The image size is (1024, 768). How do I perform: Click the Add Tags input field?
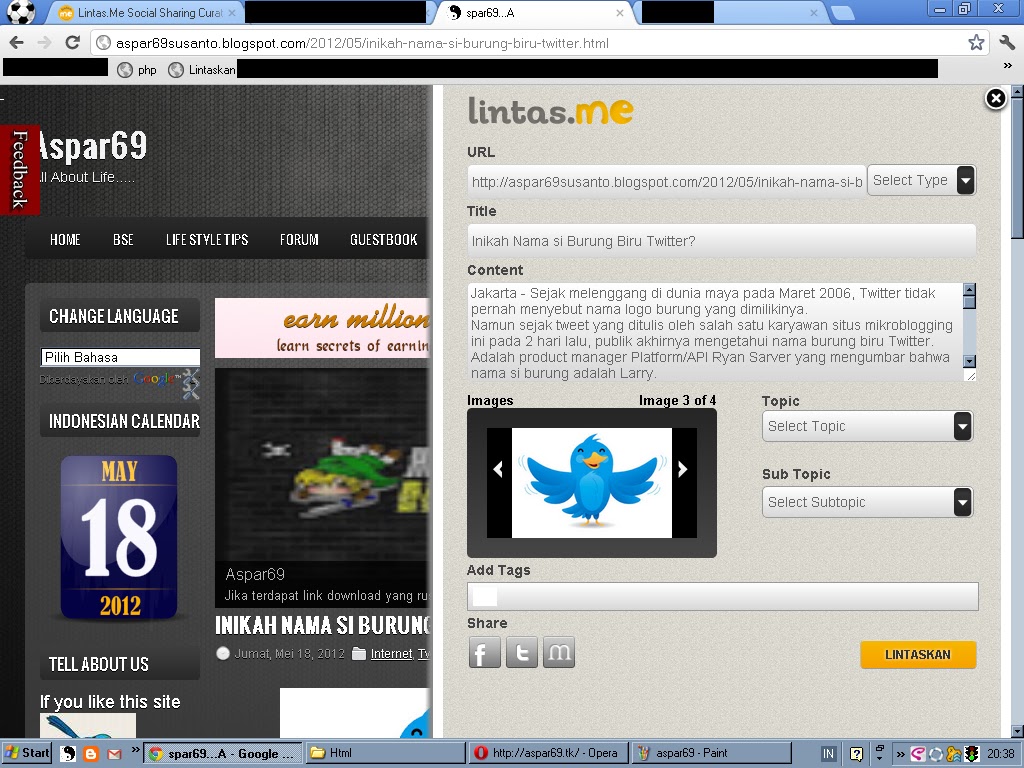722,596
